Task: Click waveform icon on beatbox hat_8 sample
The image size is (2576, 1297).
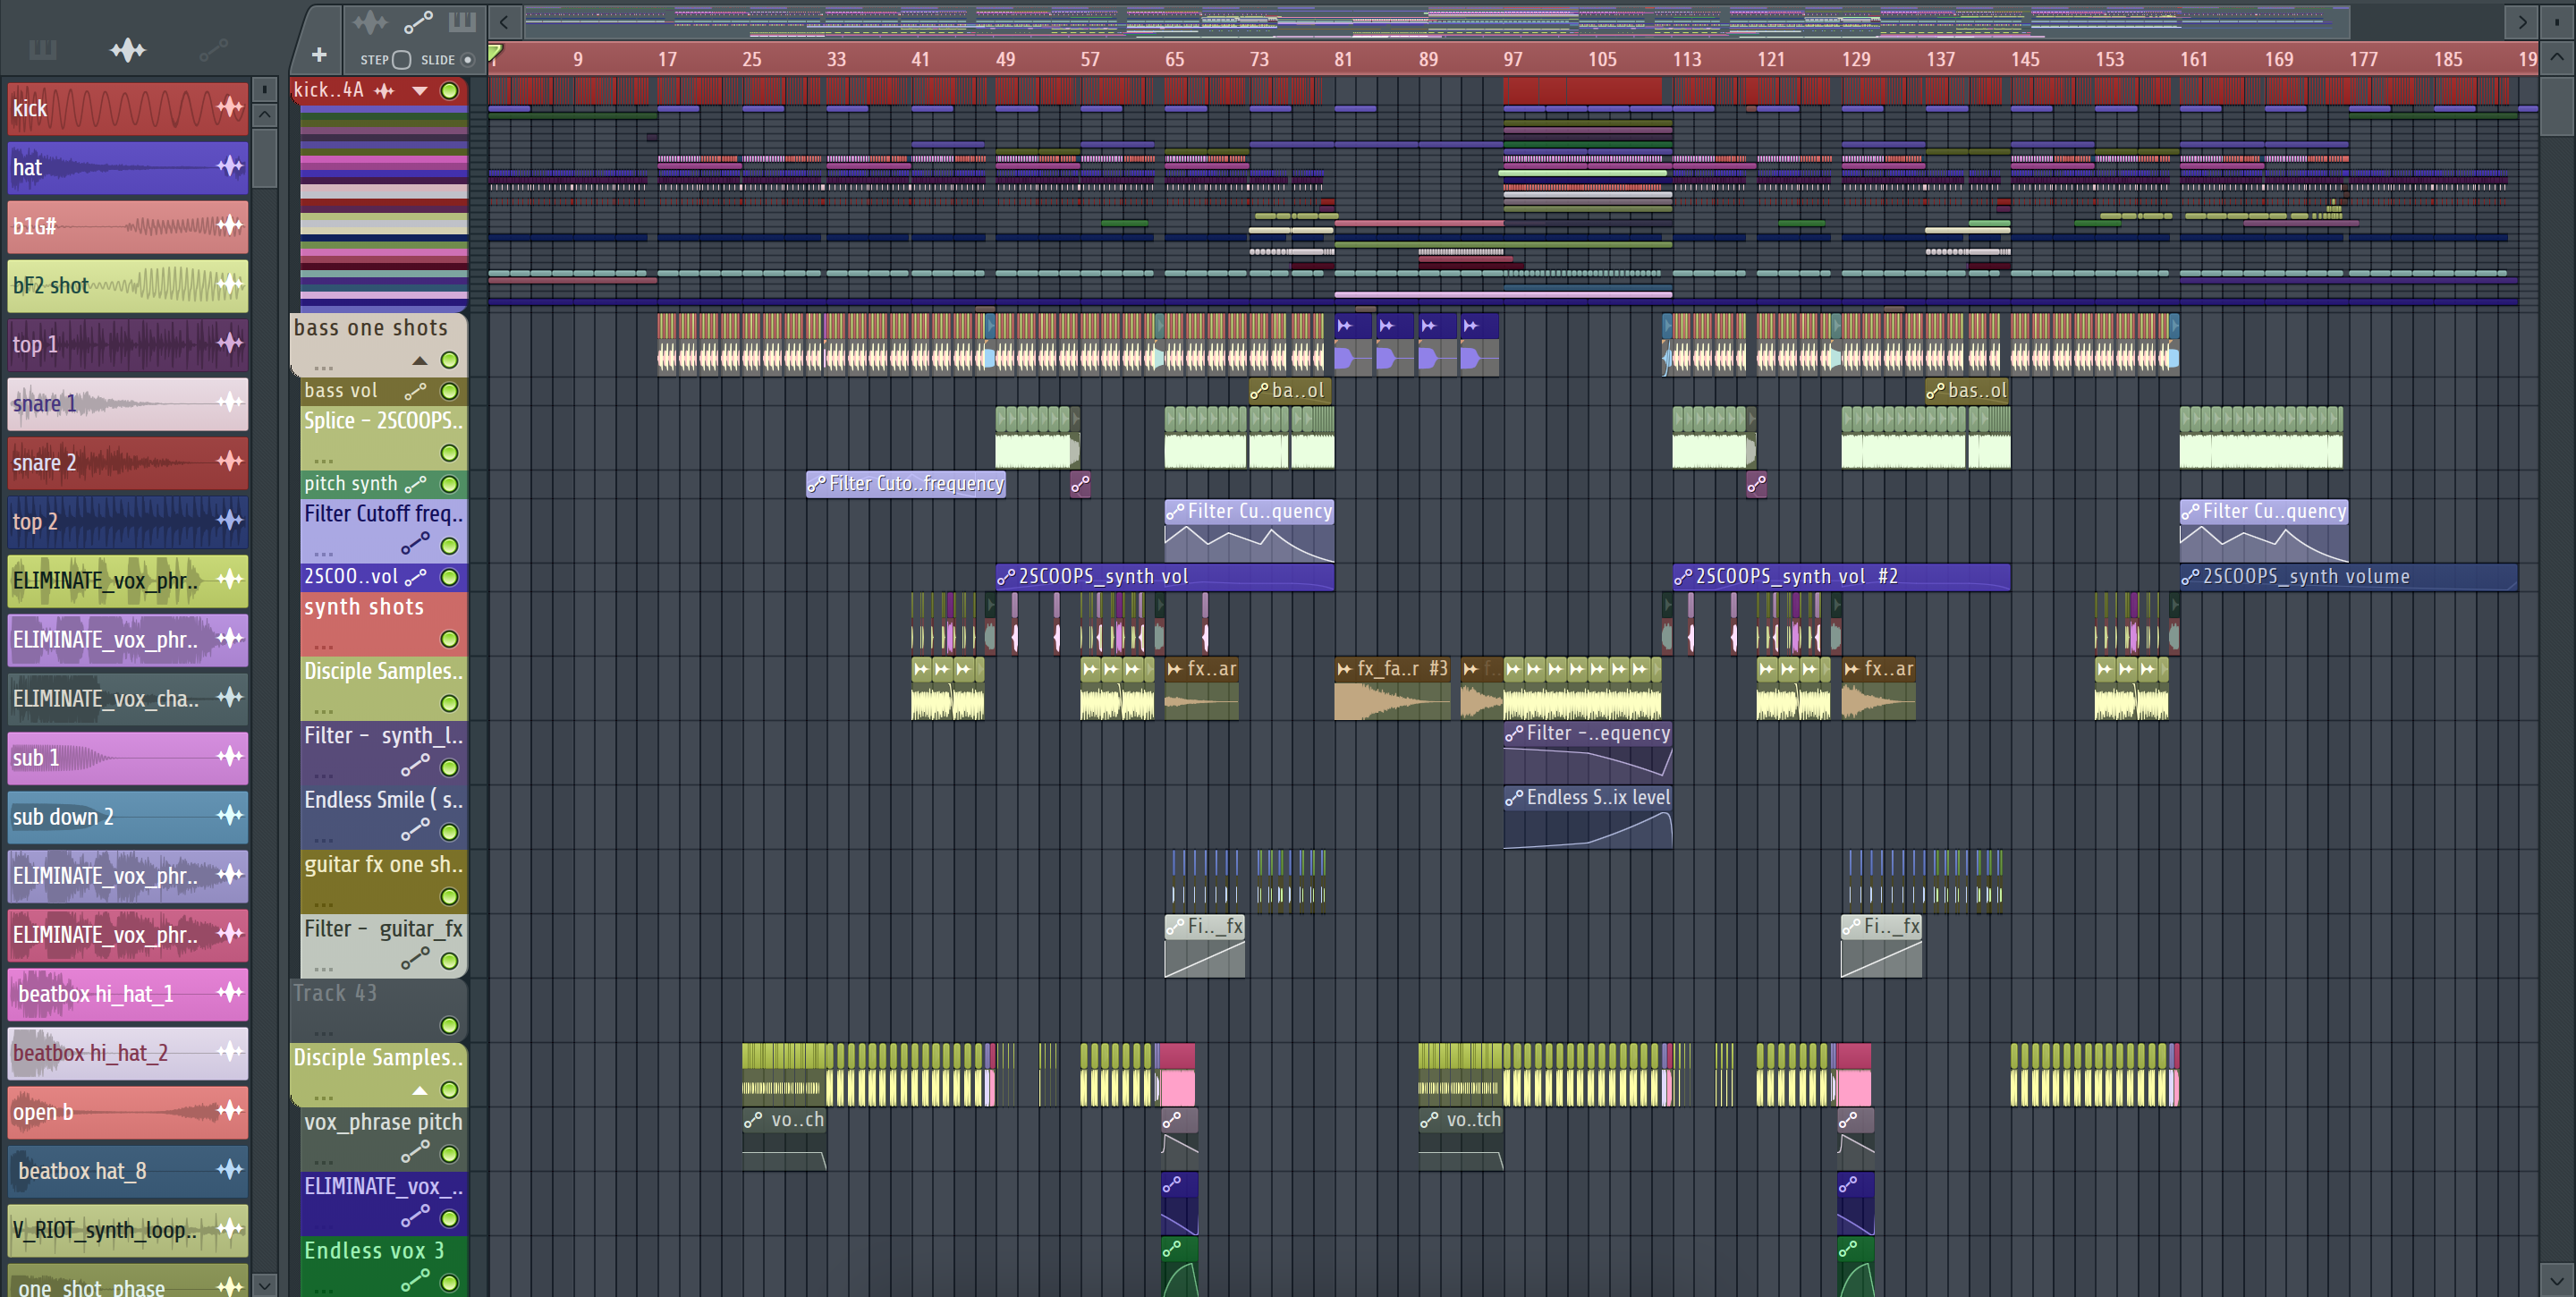Action: (230, 1170)
